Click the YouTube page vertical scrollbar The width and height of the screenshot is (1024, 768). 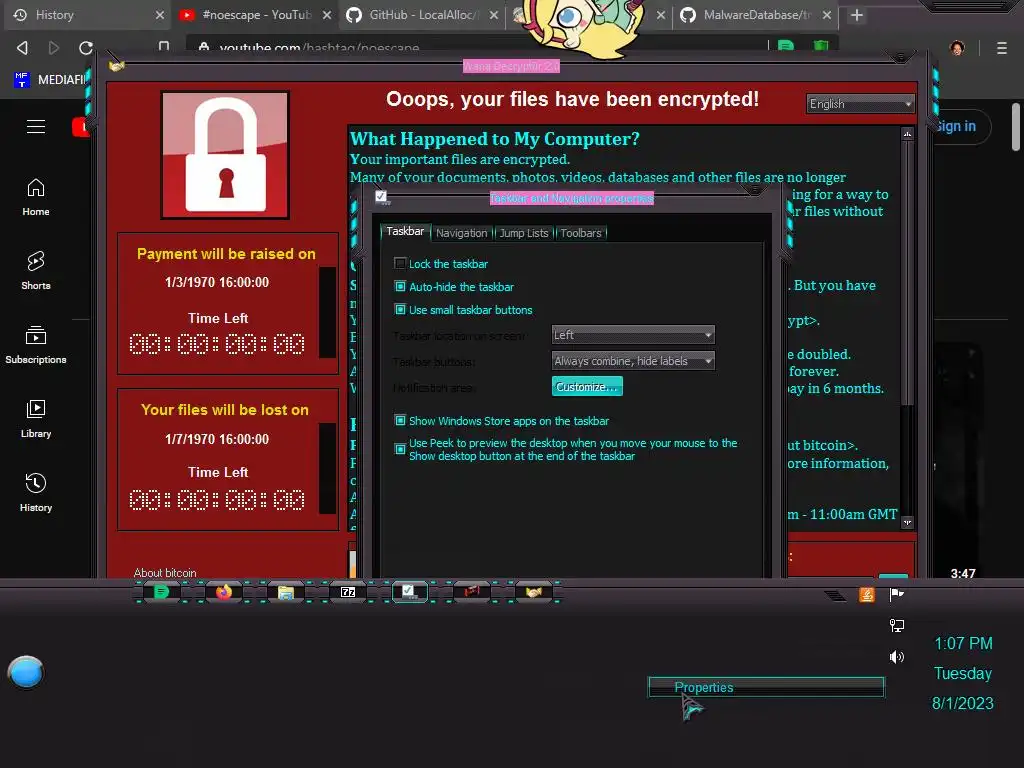point(1016,127)
